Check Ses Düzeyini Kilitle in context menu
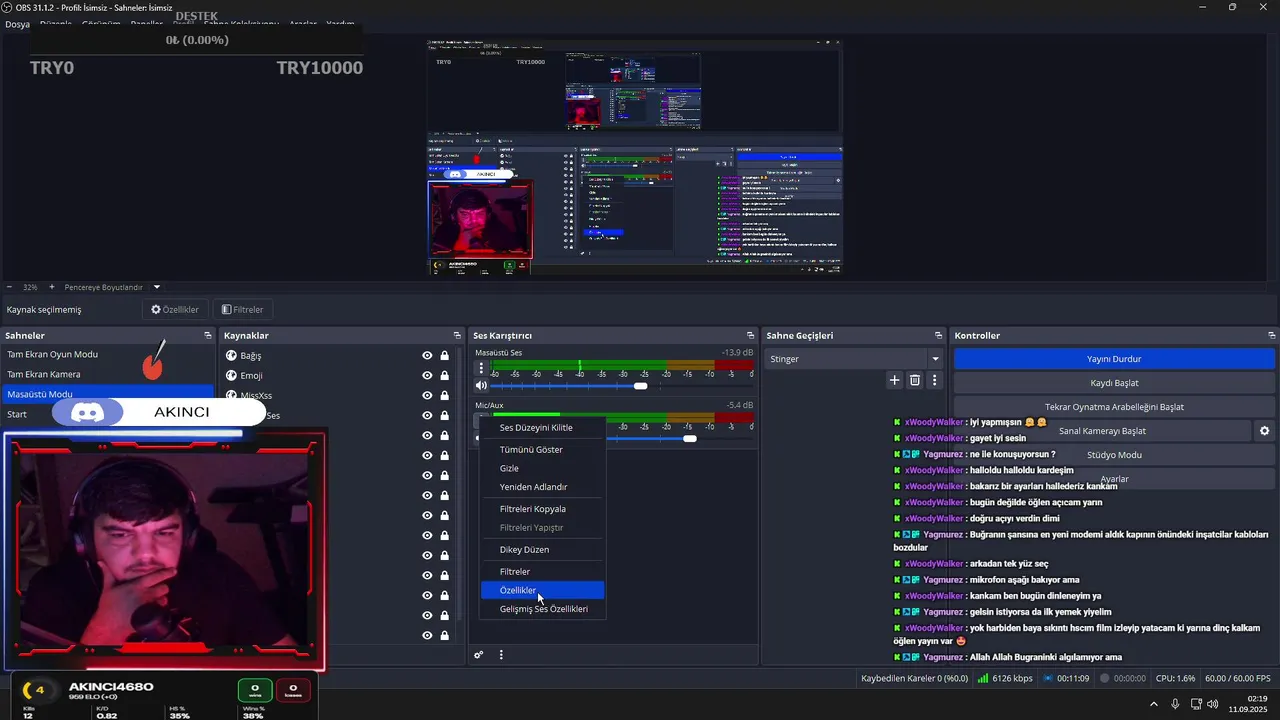The height and width of the screenshot is (720, 1280). 542,428
